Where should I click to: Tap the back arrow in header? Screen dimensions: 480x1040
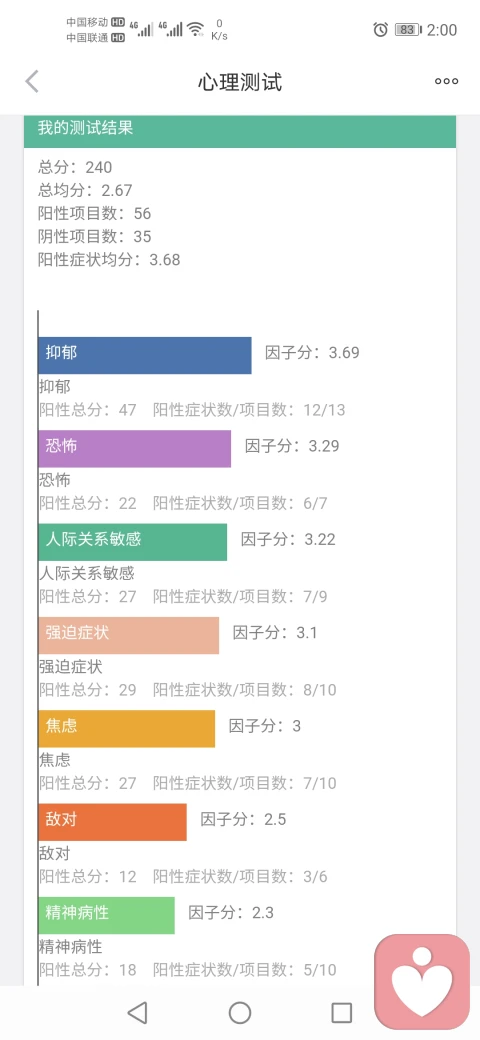[x=32, y=82]
